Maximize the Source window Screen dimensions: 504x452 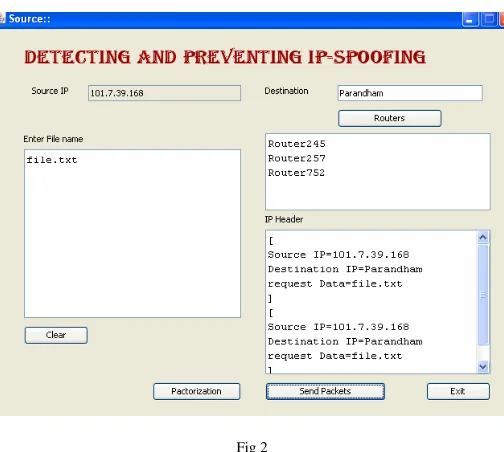point(489,19)
